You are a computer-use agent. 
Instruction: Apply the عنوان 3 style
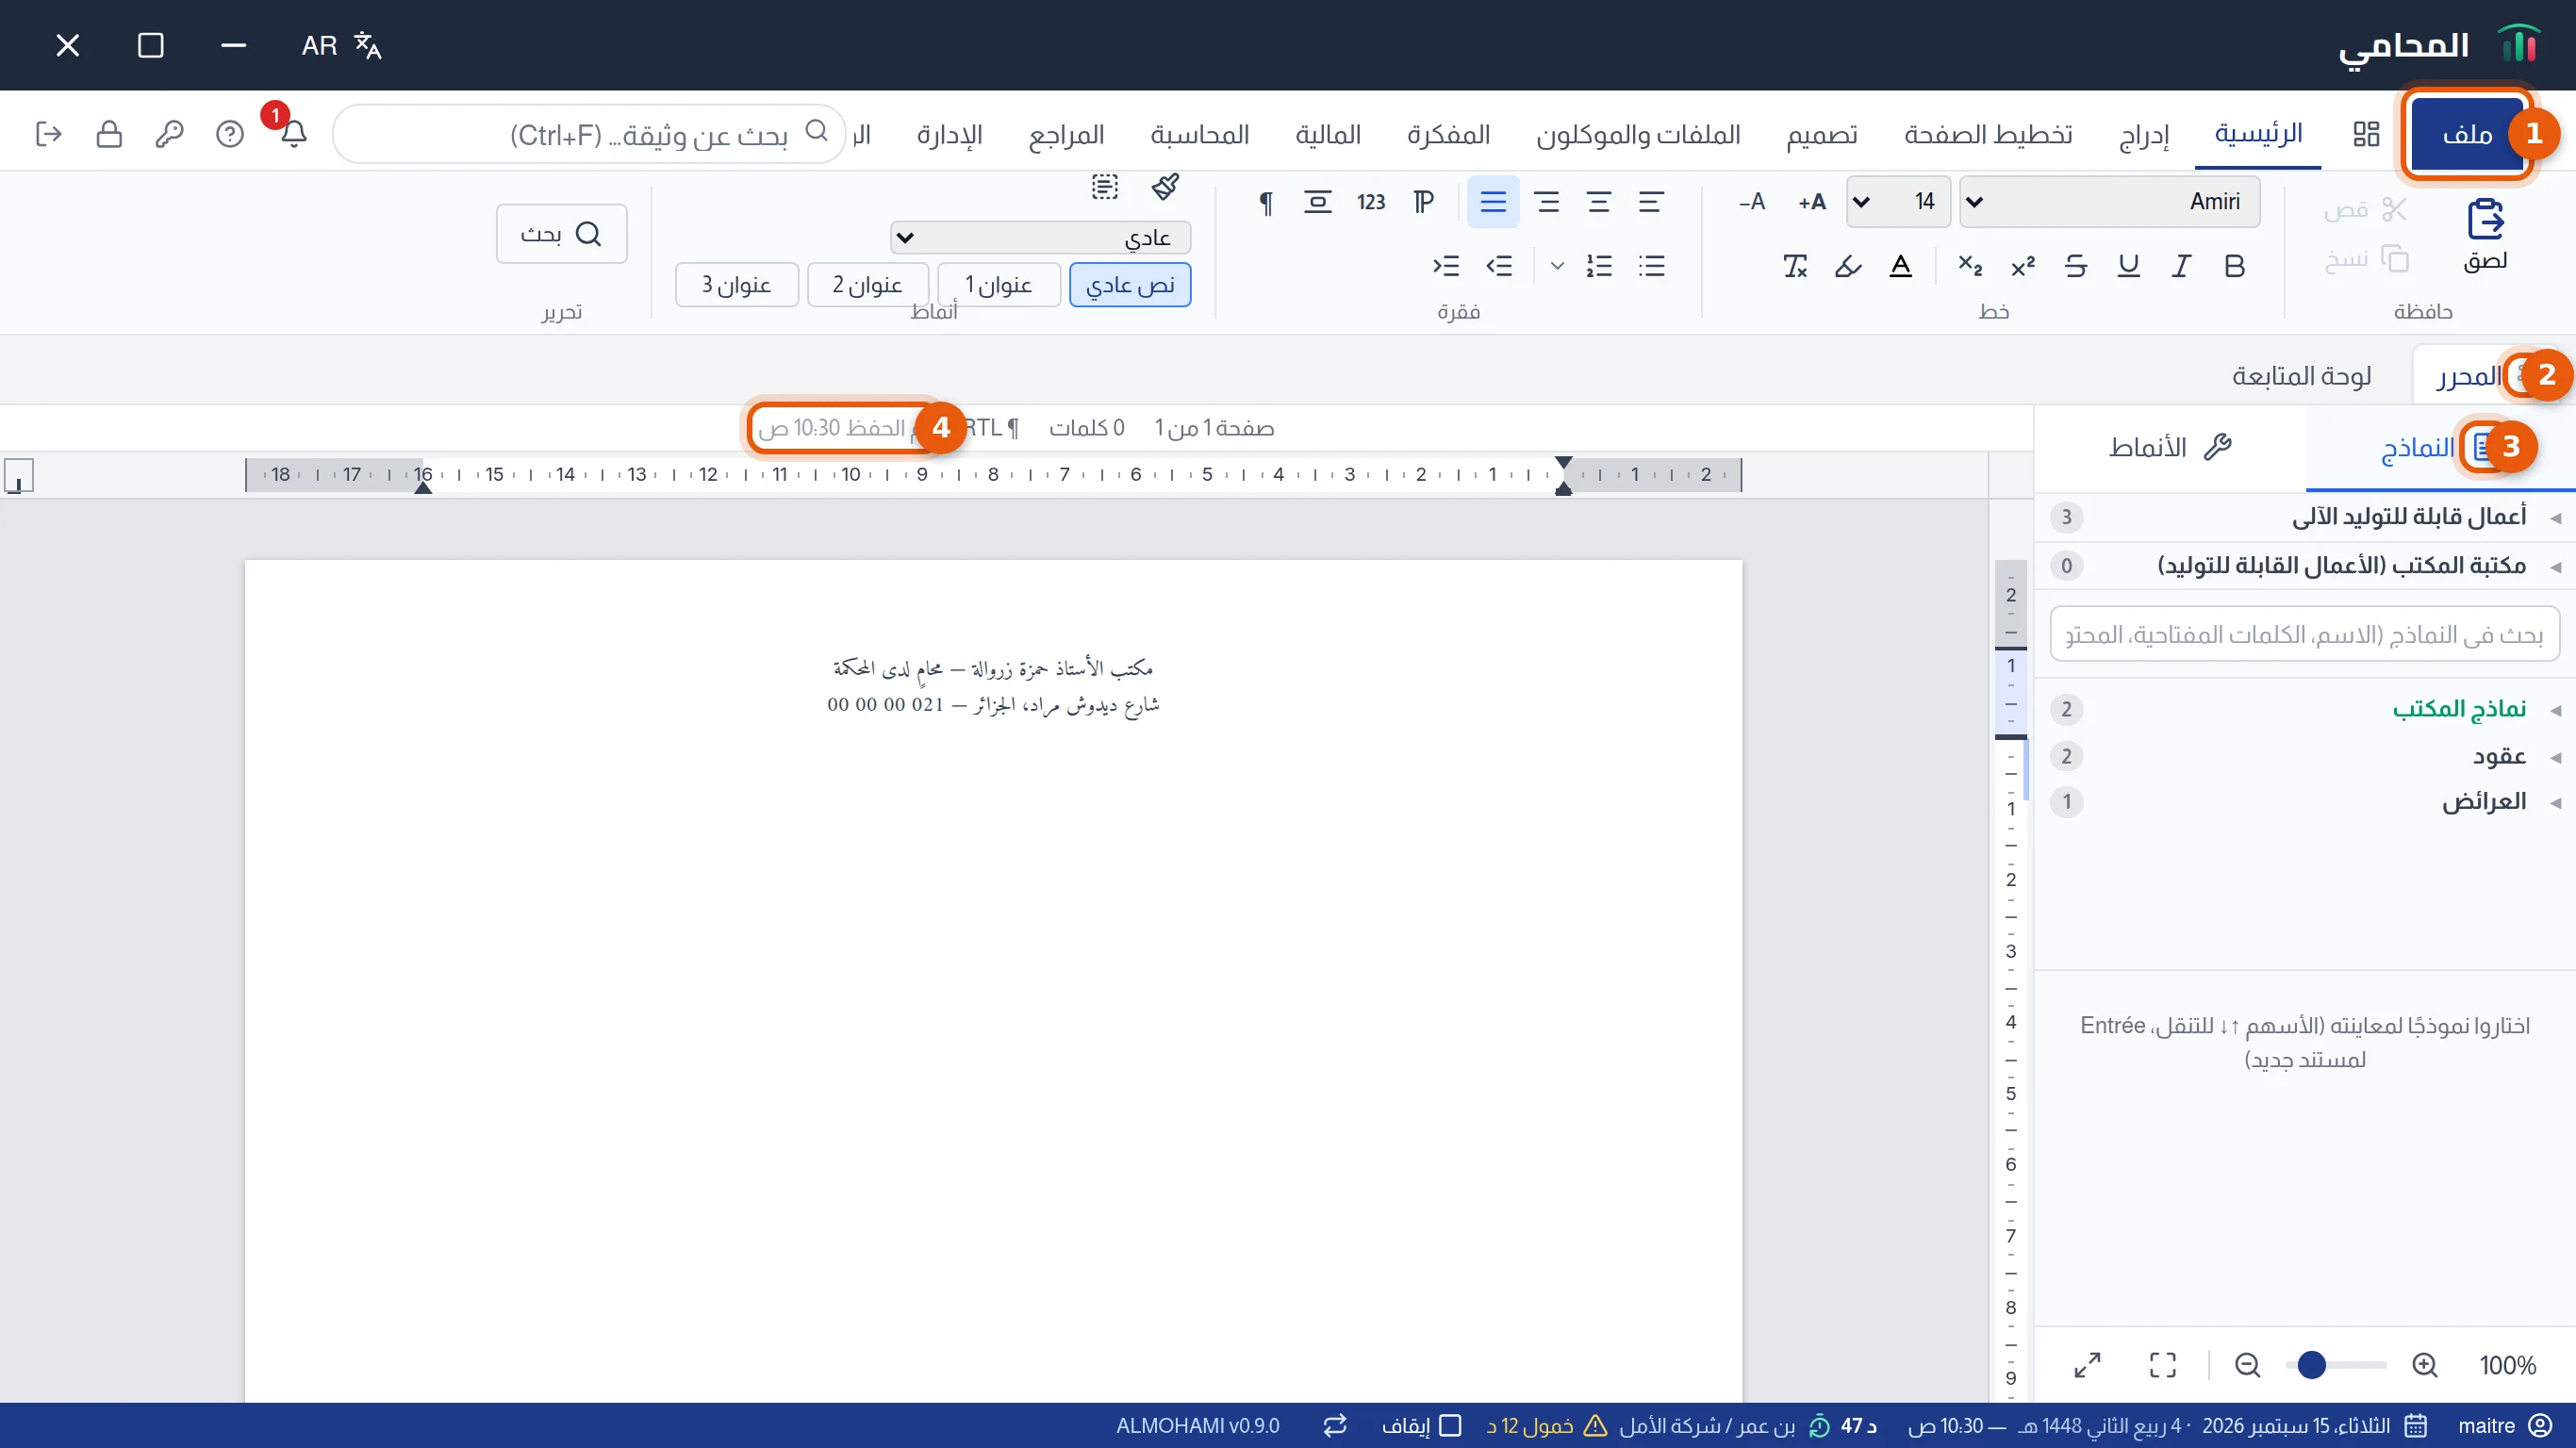point(736,285)
